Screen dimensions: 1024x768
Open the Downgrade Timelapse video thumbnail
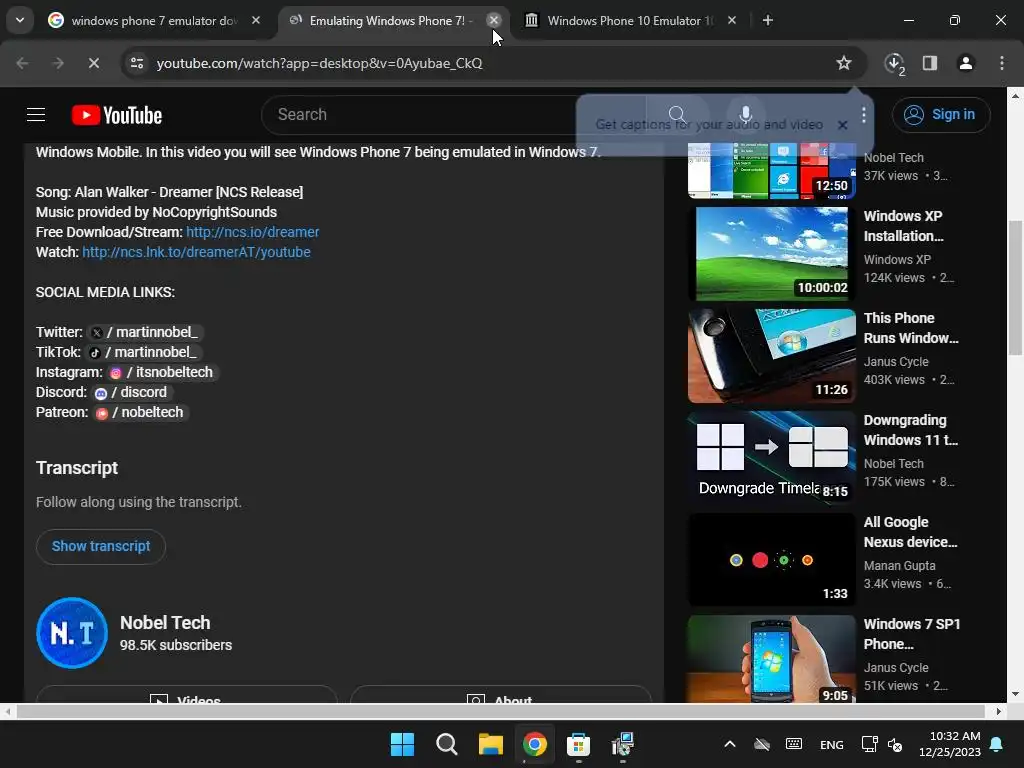coord(772,458)
